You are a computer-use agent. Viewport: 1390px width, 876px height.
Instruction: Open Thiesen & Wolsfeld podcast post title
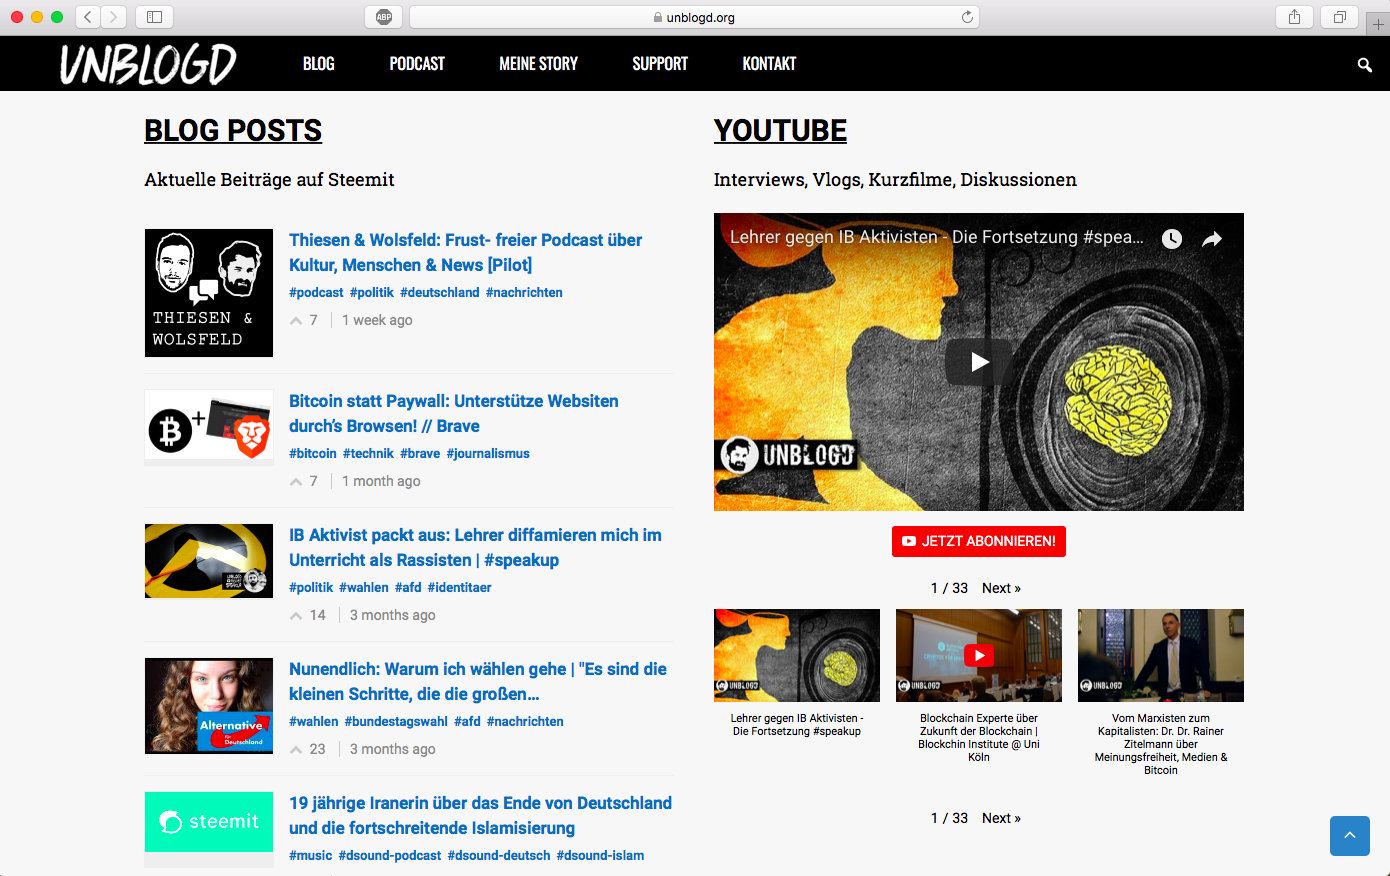coord(466,252)
